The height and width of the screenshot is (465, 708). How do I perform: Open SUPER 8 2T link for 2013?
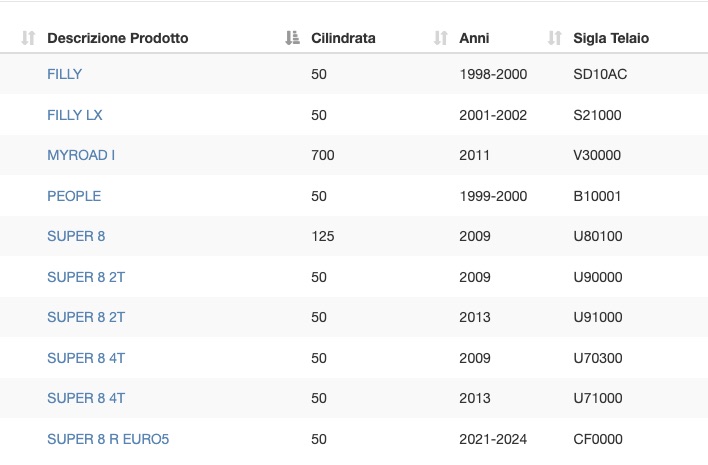[86, 317]
